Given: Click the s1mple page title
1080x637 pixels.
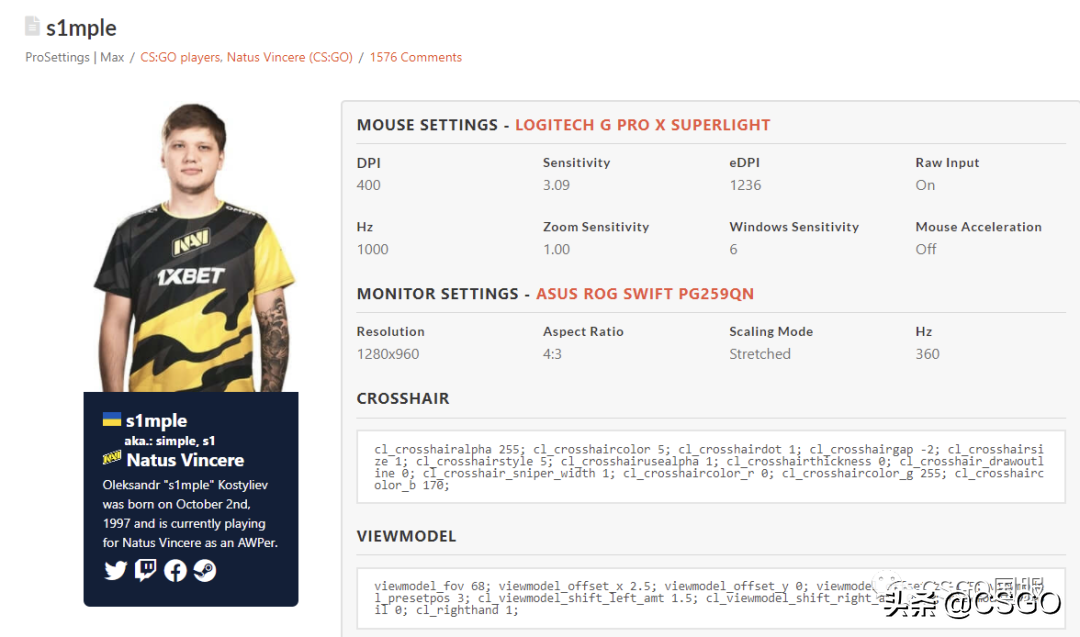Looking at the screenshot, I should [81, 28].
